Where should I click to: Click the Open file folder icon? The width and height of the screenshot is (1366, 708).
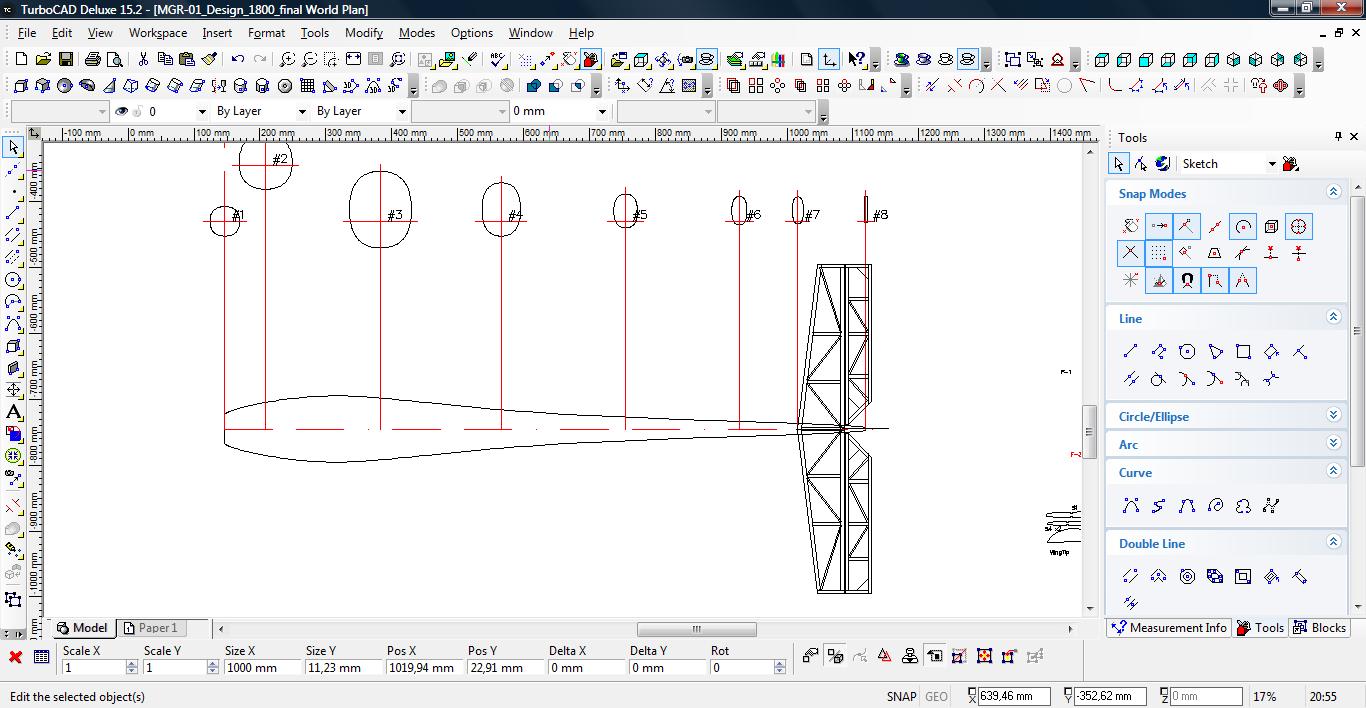point(43,60)
